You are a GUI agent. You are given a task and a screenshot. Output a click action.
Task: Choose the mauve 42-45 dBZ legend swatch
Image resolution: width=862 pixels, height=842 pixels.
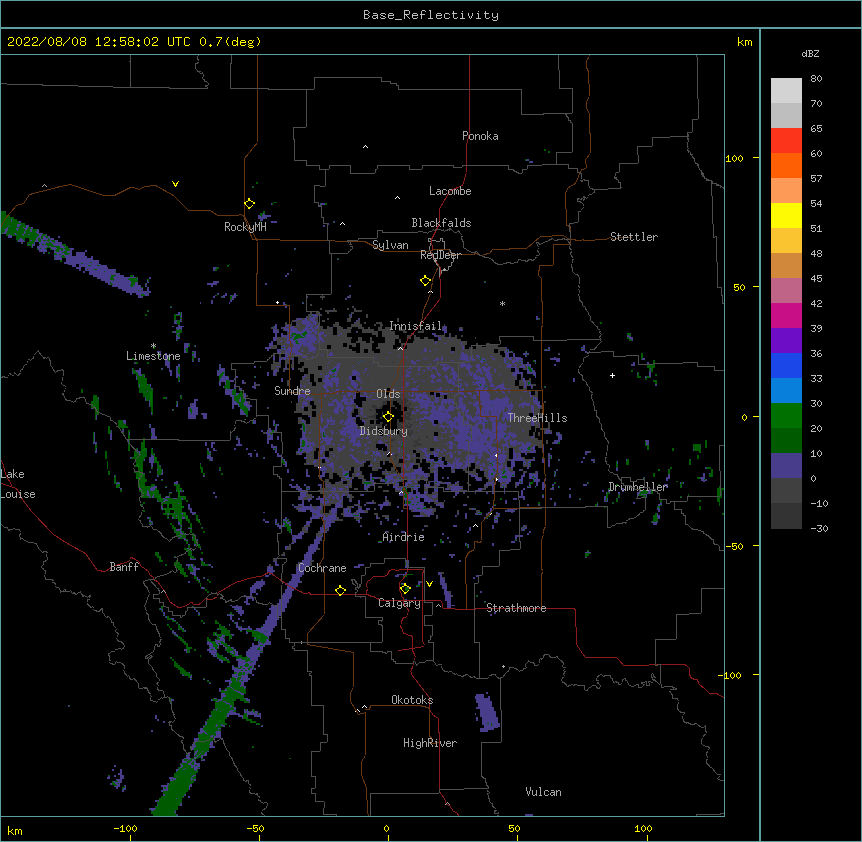[x=786, y=290]
